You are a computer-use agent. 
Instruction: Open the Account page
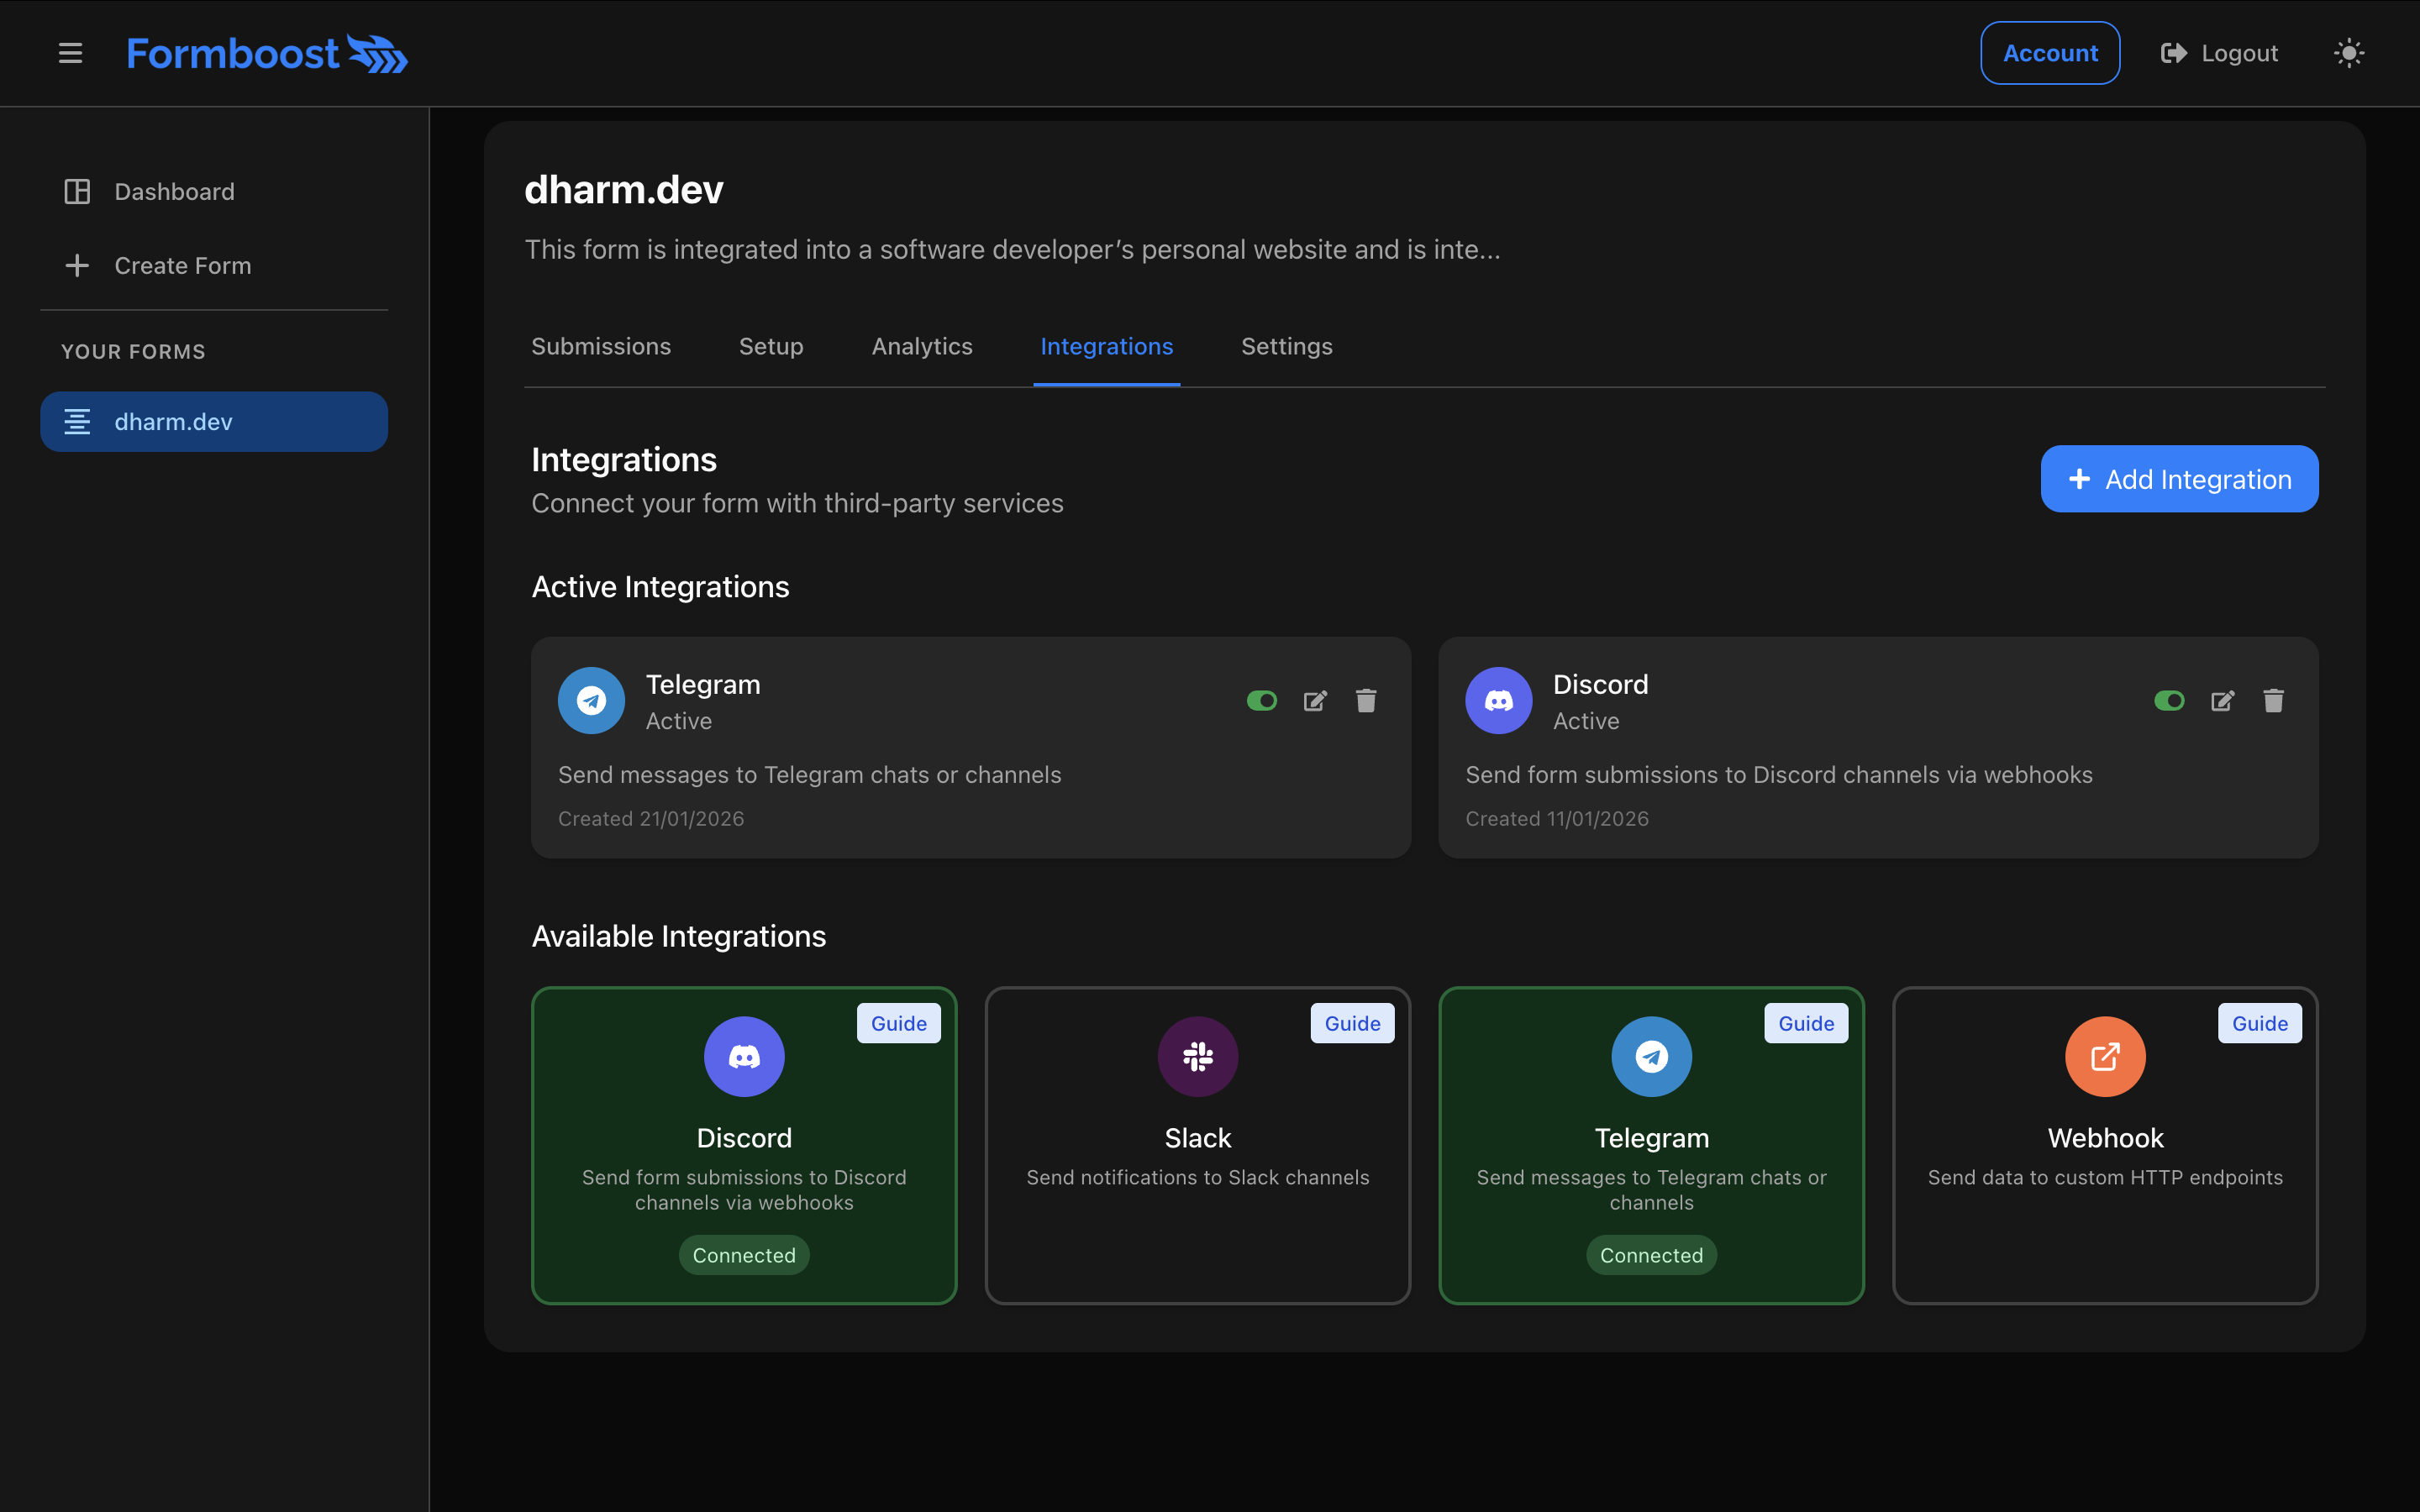[x=2049, y=53]
